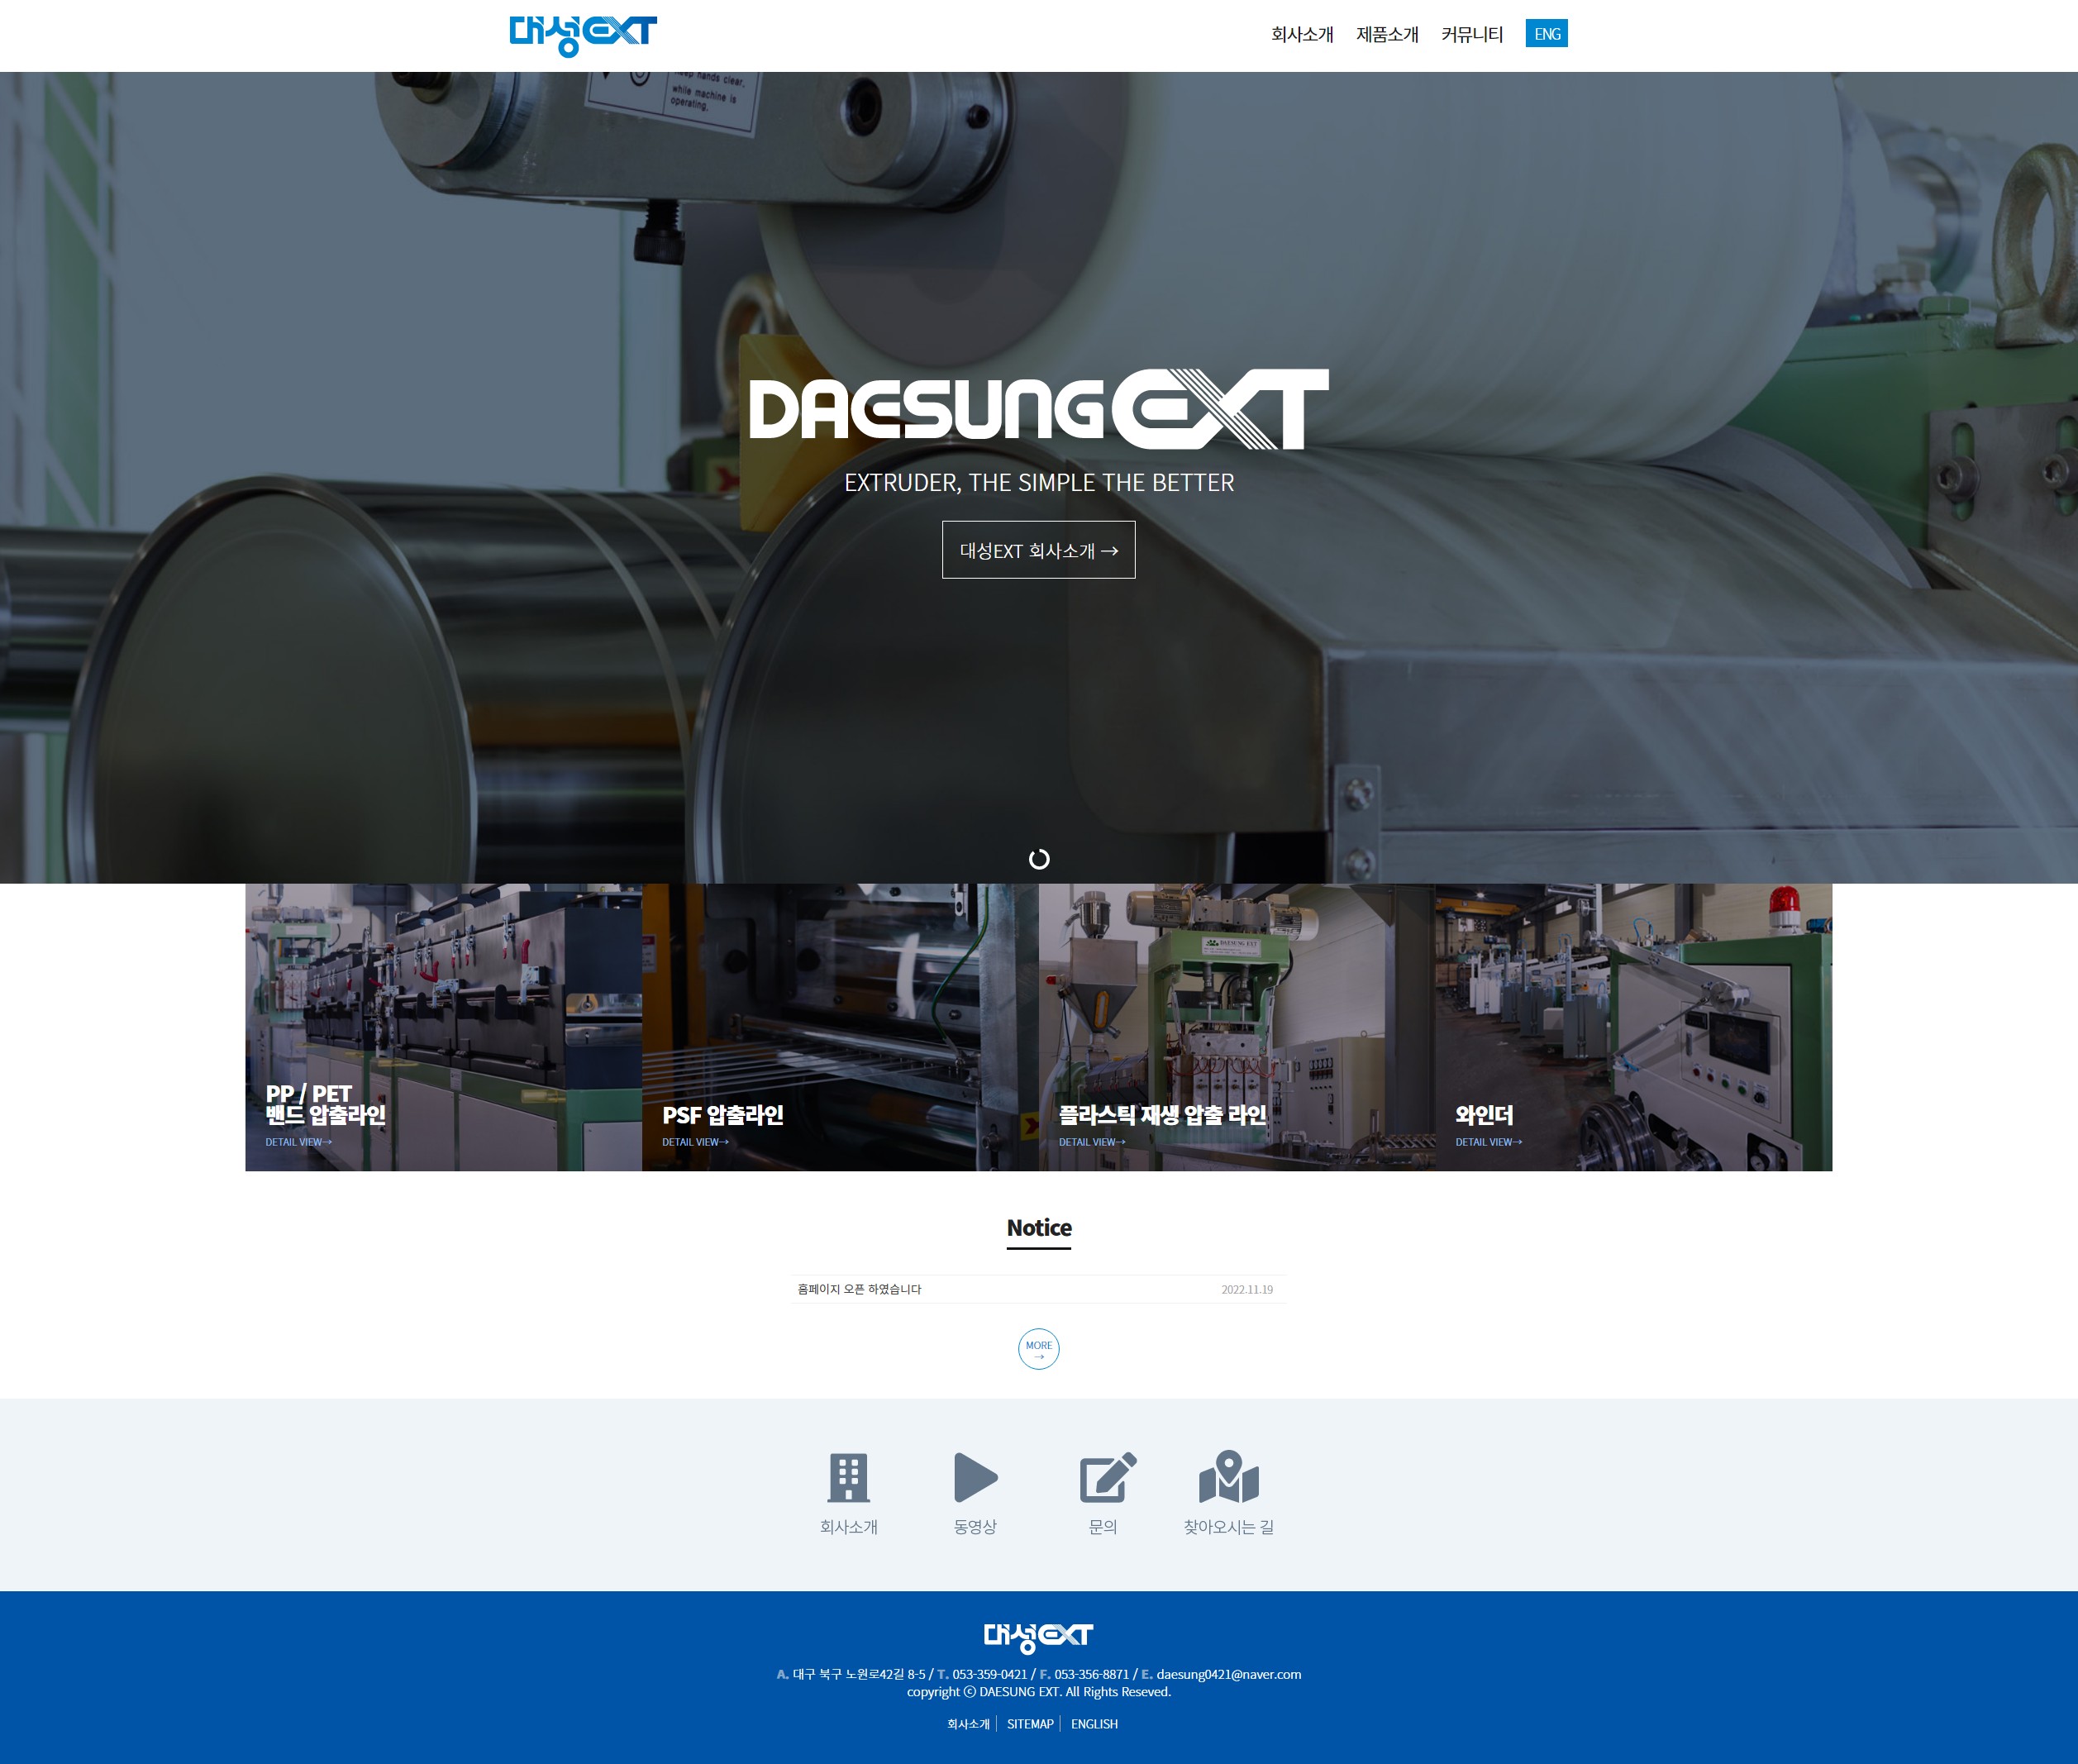Viewport: 2078px width, 1764px height.
Task: Click the tagline EXTRUDER, THE SIMPLE THE BETTER
Action: (1039, 483)
